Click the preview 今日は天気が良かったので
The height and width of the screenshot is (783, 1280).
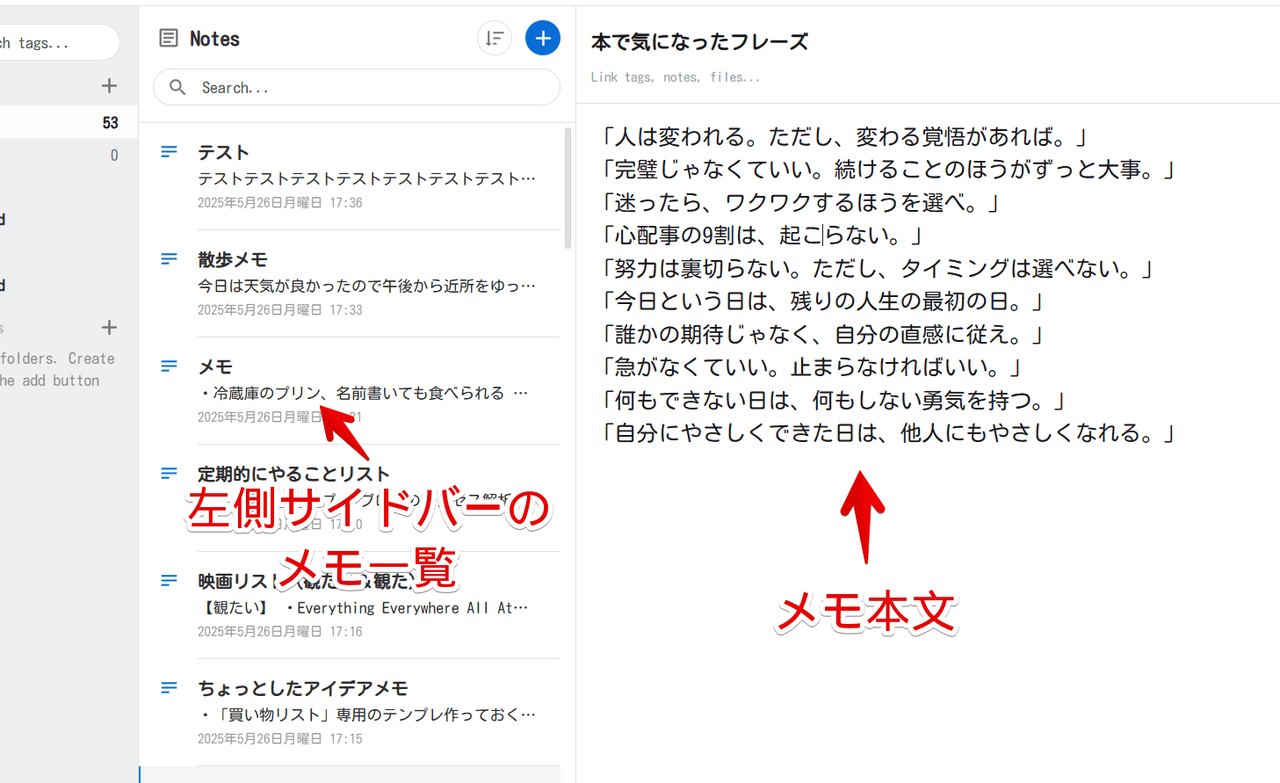(x=367, y=285)
